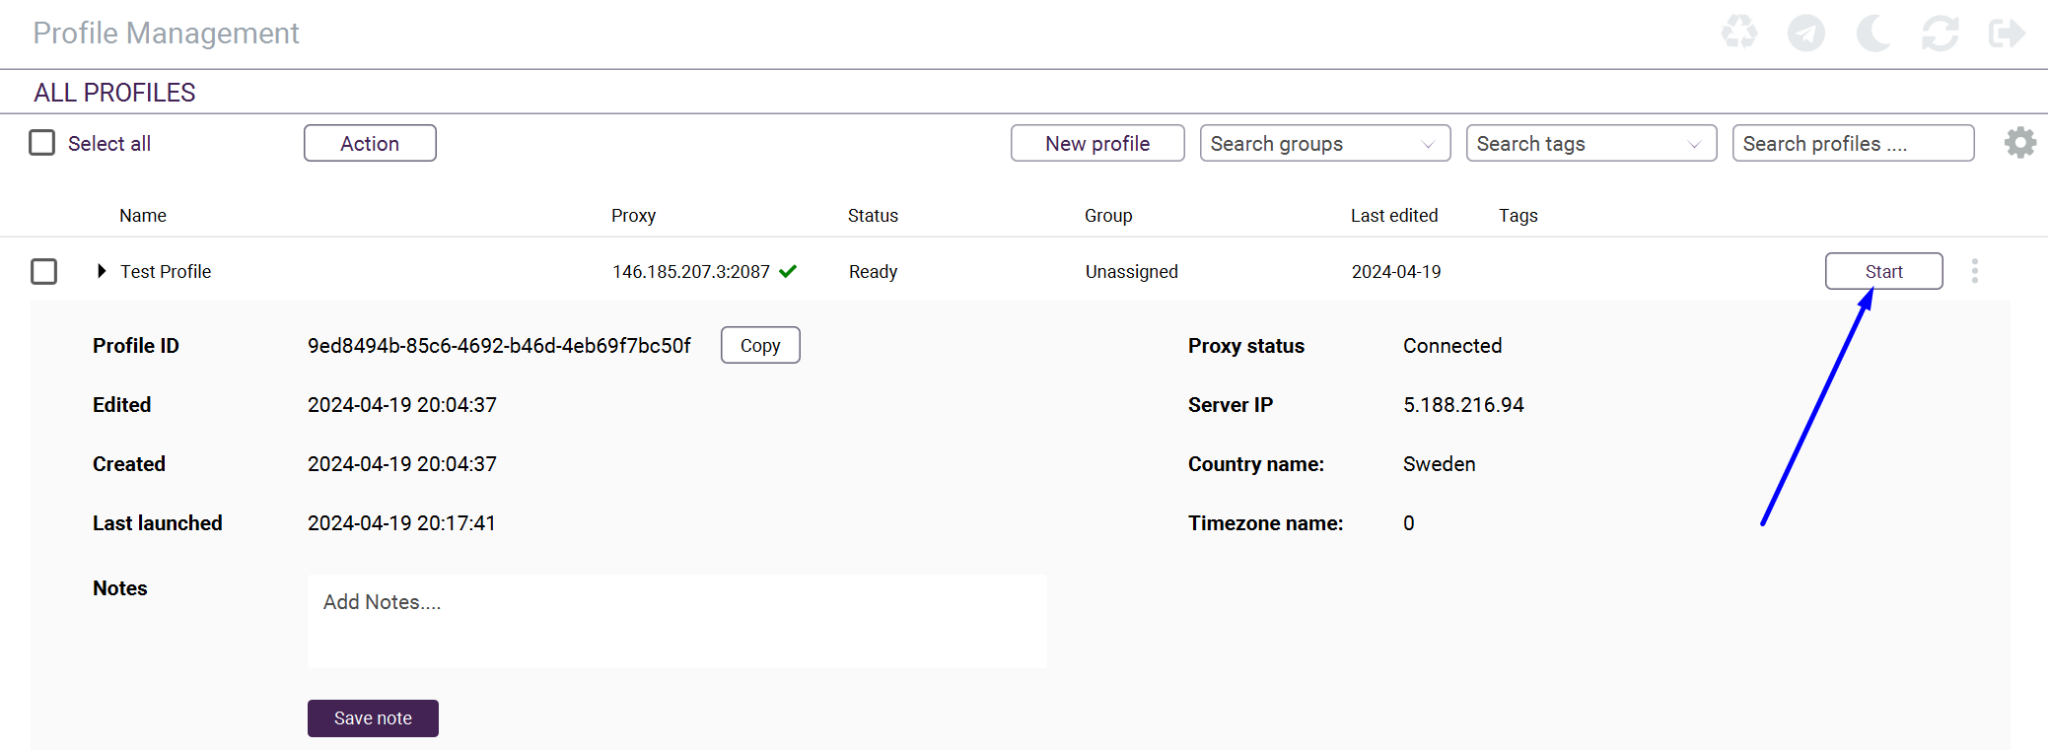This screenshot has height=750, width=2048.
Task: Copy the Profile ID
Action: [760, 345]
